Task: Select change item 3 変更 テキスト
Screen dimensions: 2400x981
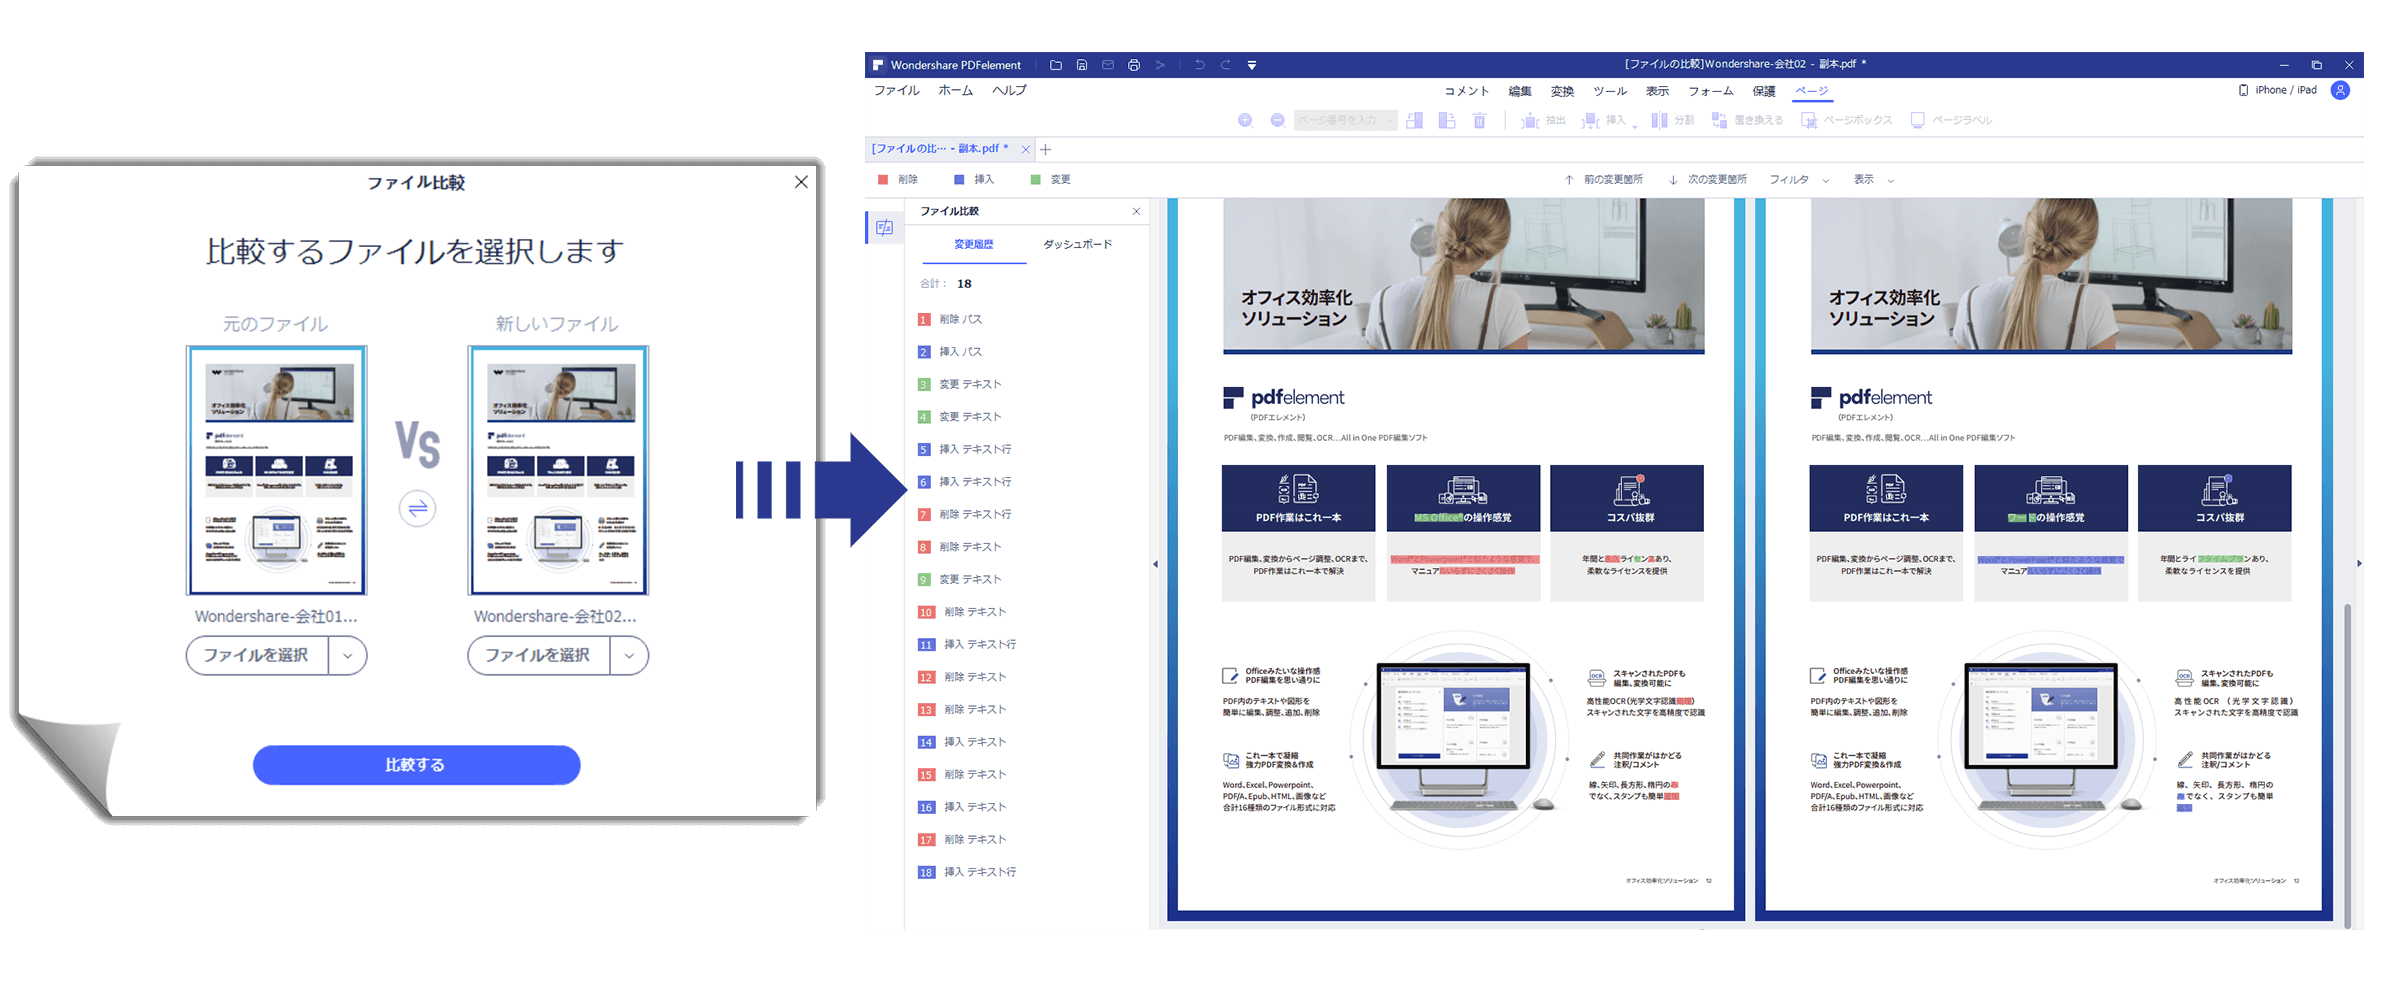Action: click(960, 385)
